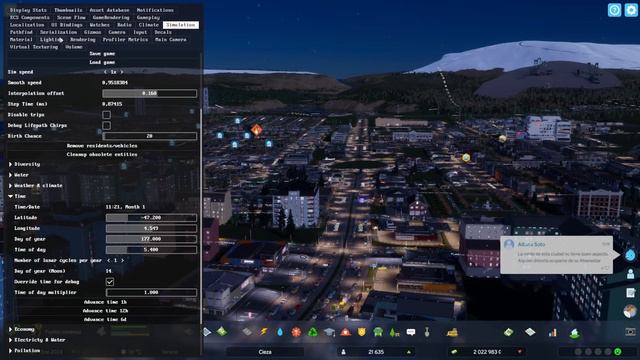Open the Transportation bus icon
Screen dimensions: 640x360
(378, 332)
